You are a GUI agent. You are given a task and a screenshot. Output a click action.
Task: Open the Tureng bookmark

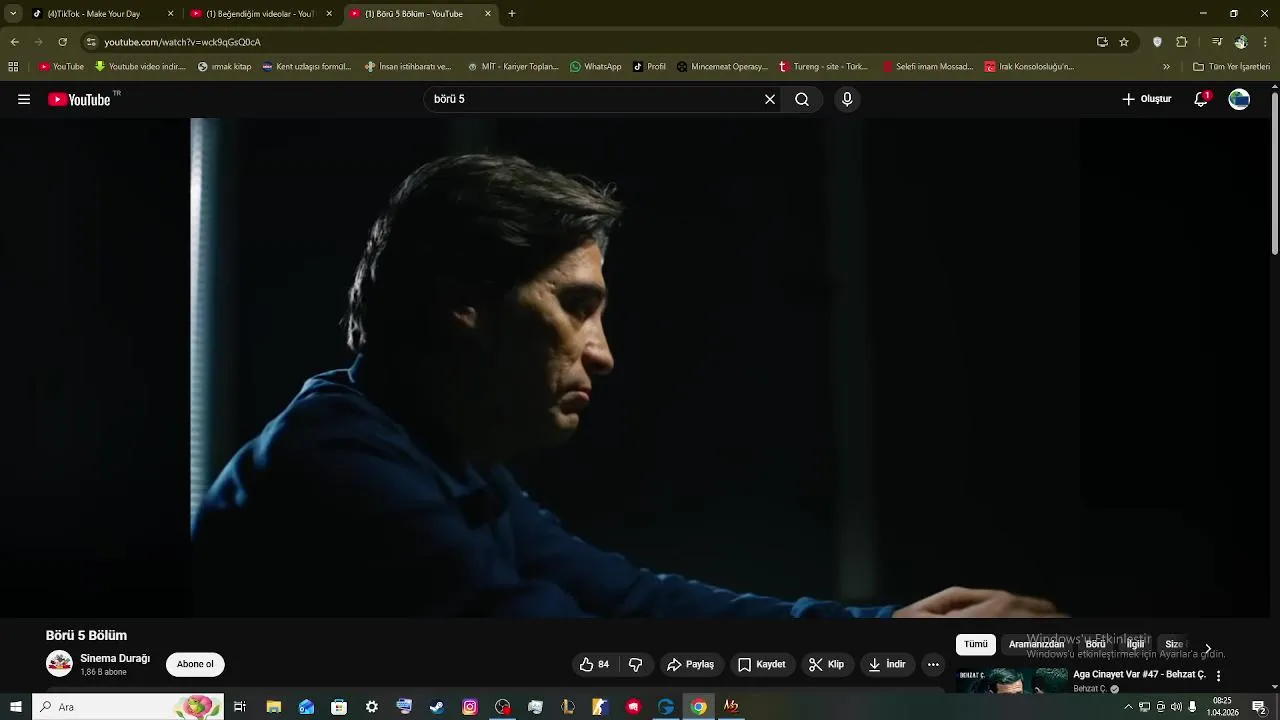(x=824, y=67)
